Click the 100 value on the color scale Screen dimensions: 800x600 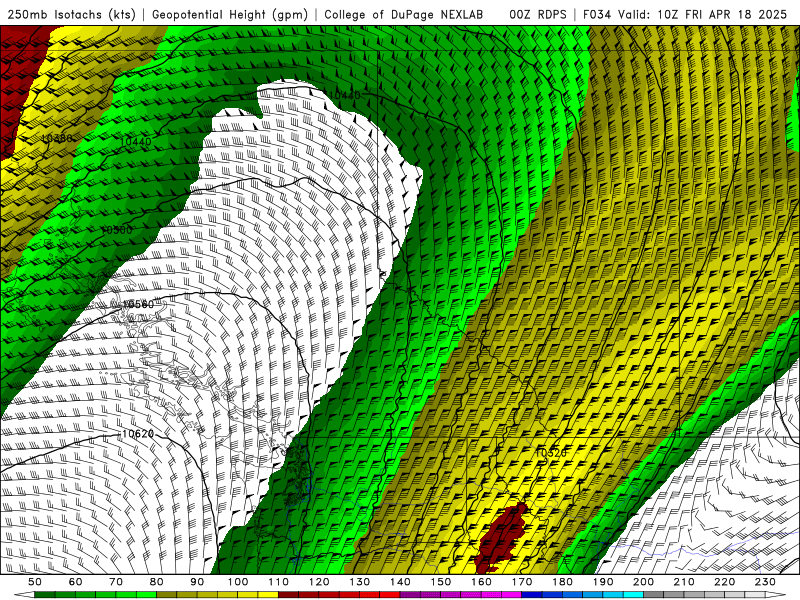238,582
